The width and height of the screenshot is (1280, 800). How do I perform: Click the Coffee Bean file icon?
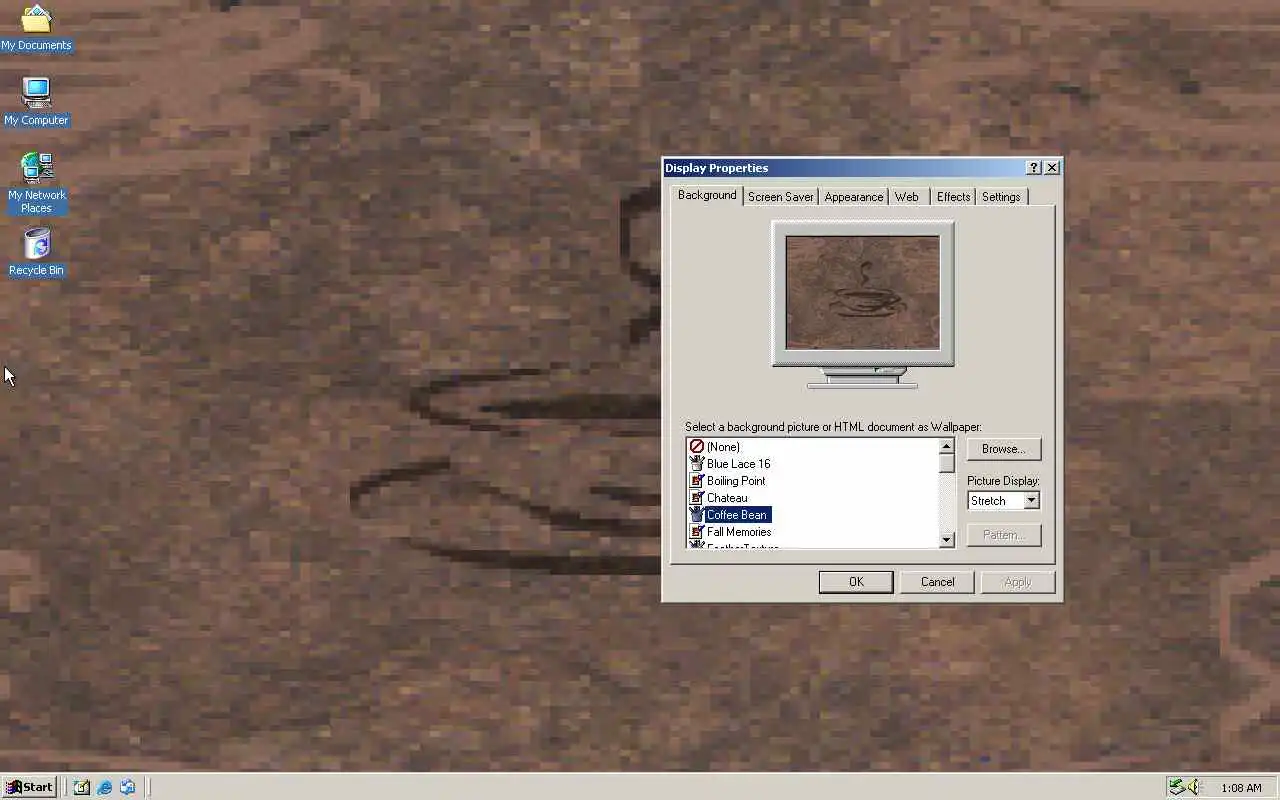click(697, 515)
